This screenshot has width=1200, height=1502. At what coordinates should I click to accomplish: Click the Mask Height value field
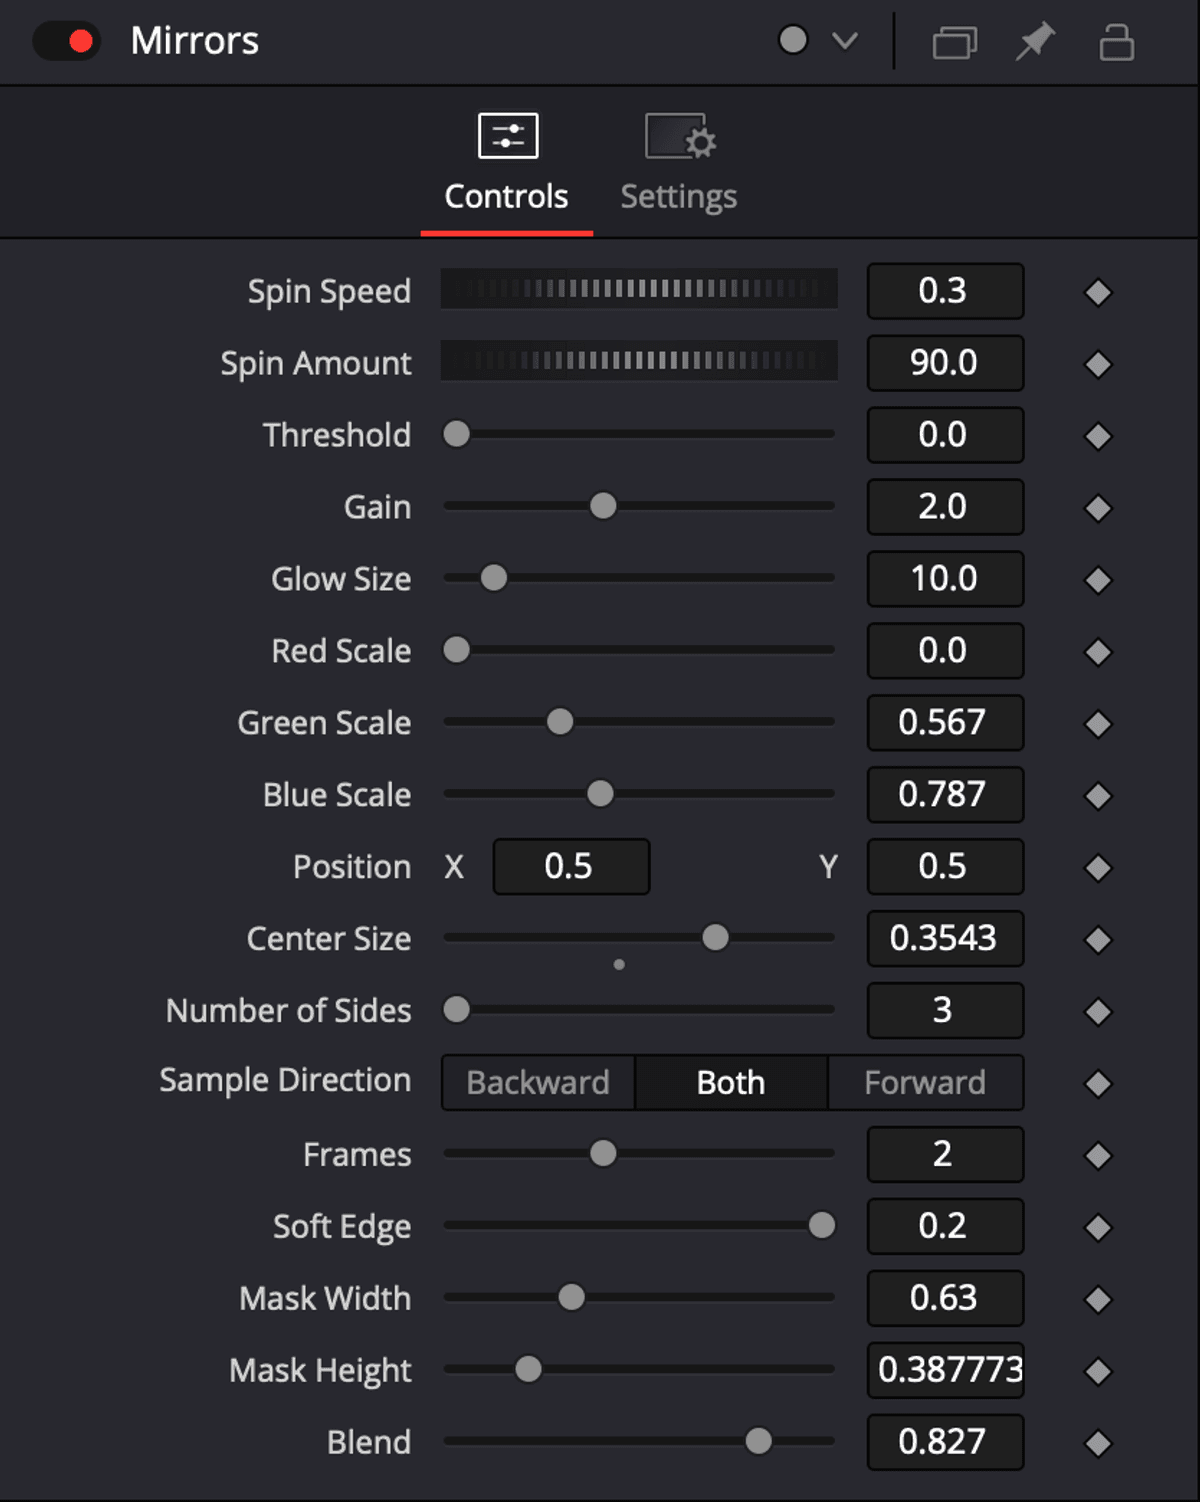[x=946, y=1370]
